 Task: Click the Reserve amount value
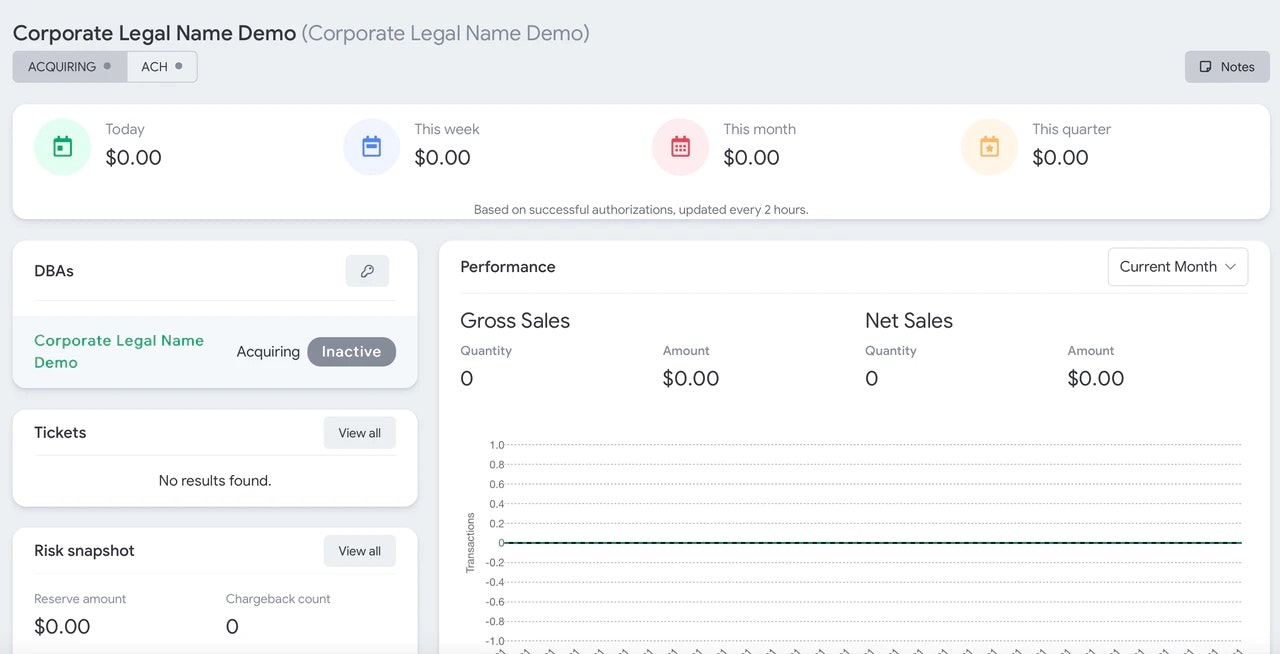62,627
